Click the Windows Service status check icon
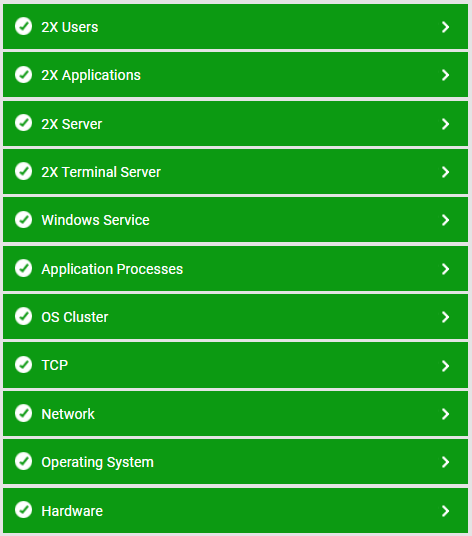Viewport: 472px width, 536px height. click(24, 219)
